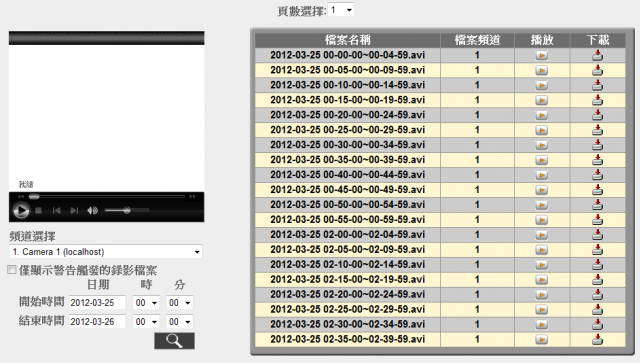This screenshot has height=363, width=640.
Task: Click the search magnifier button
Action: click(174, 341)
